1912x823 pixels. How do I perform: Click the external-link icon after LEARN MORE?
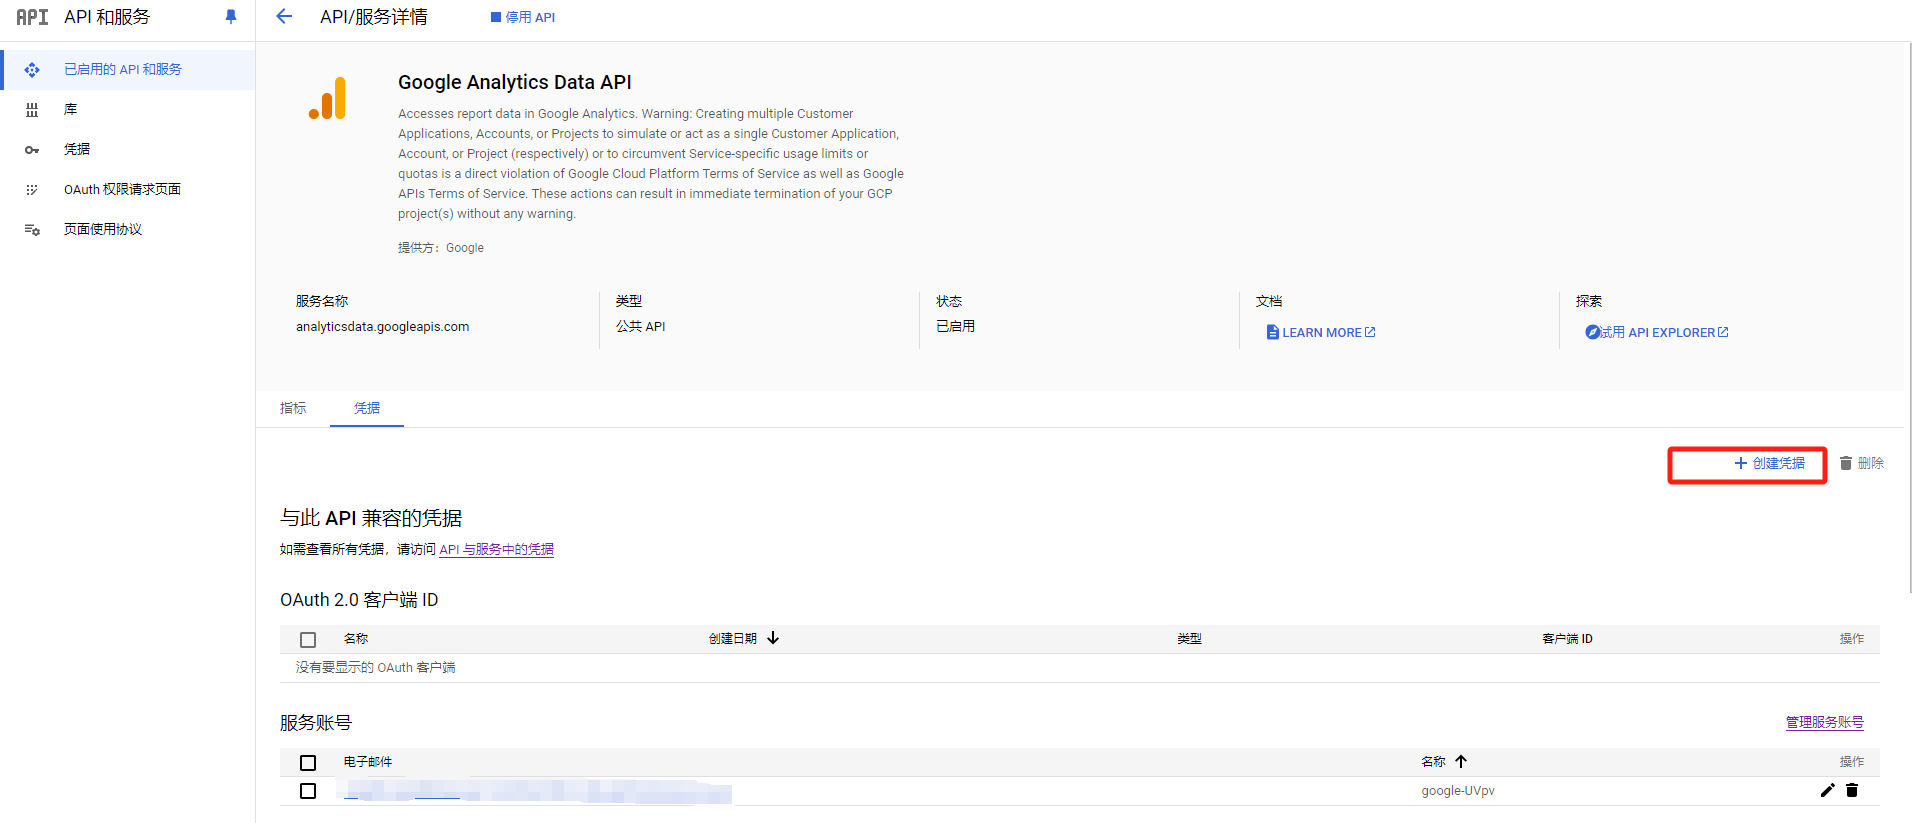pos(1370,332)
